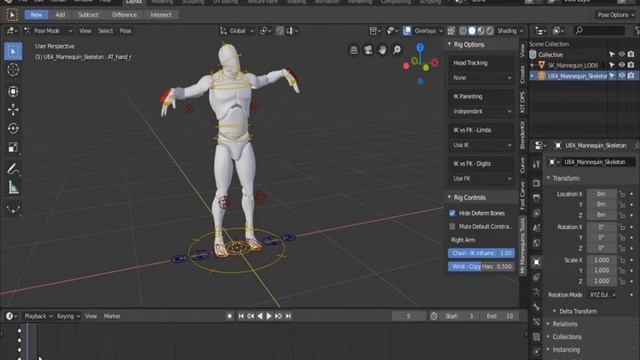
Task: Click the current frame number field
Action: point(408,316)
